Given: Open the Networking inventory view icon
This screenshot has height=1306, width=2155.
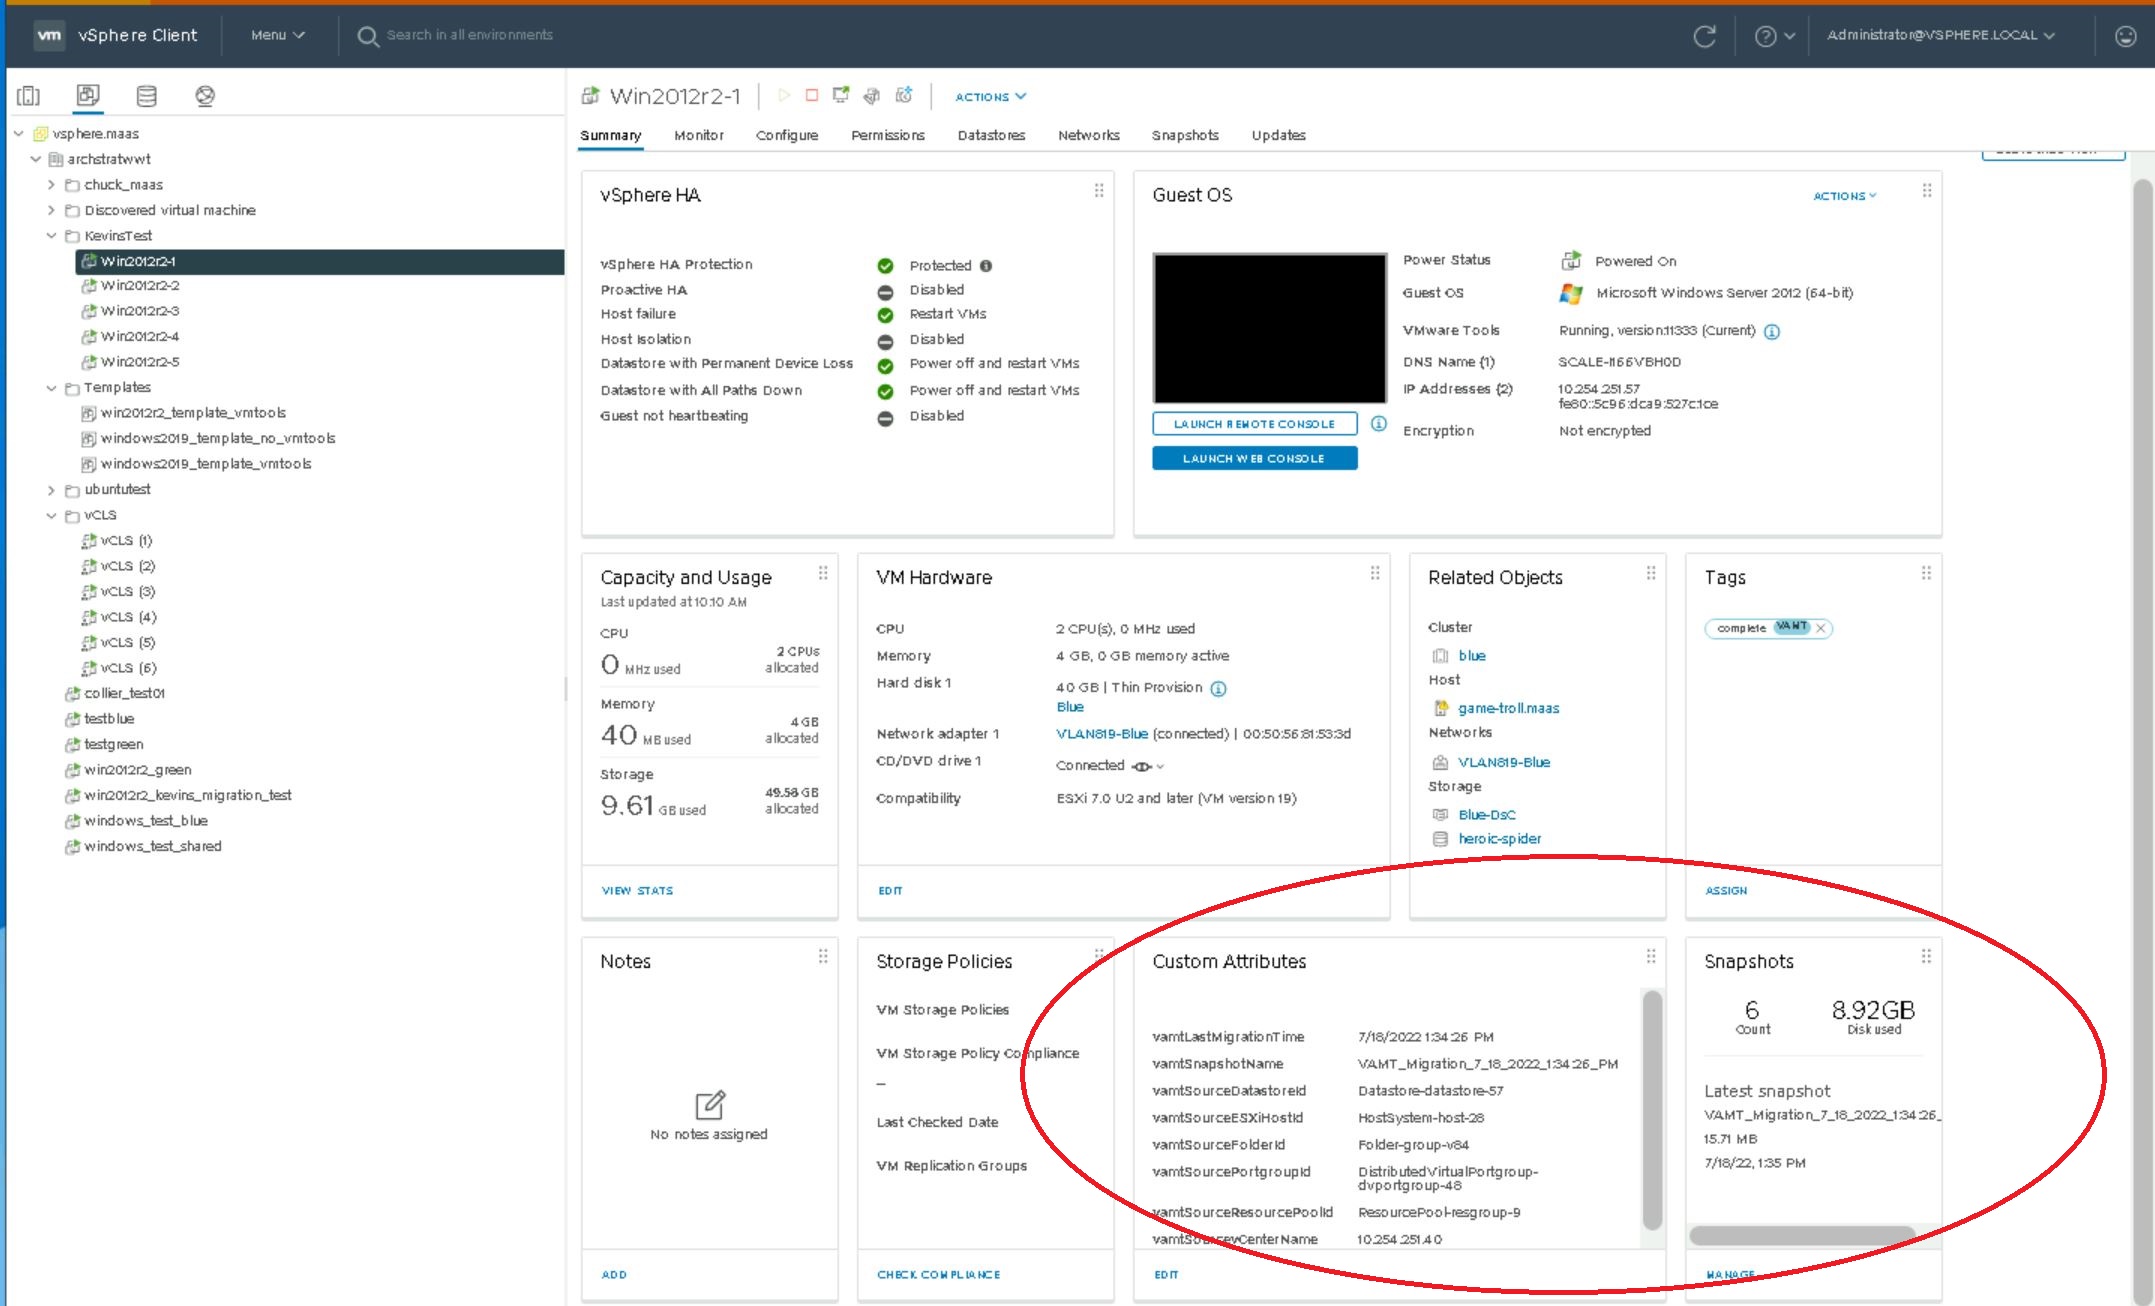Looking at the screenshot, I should [x=205, y=96].
